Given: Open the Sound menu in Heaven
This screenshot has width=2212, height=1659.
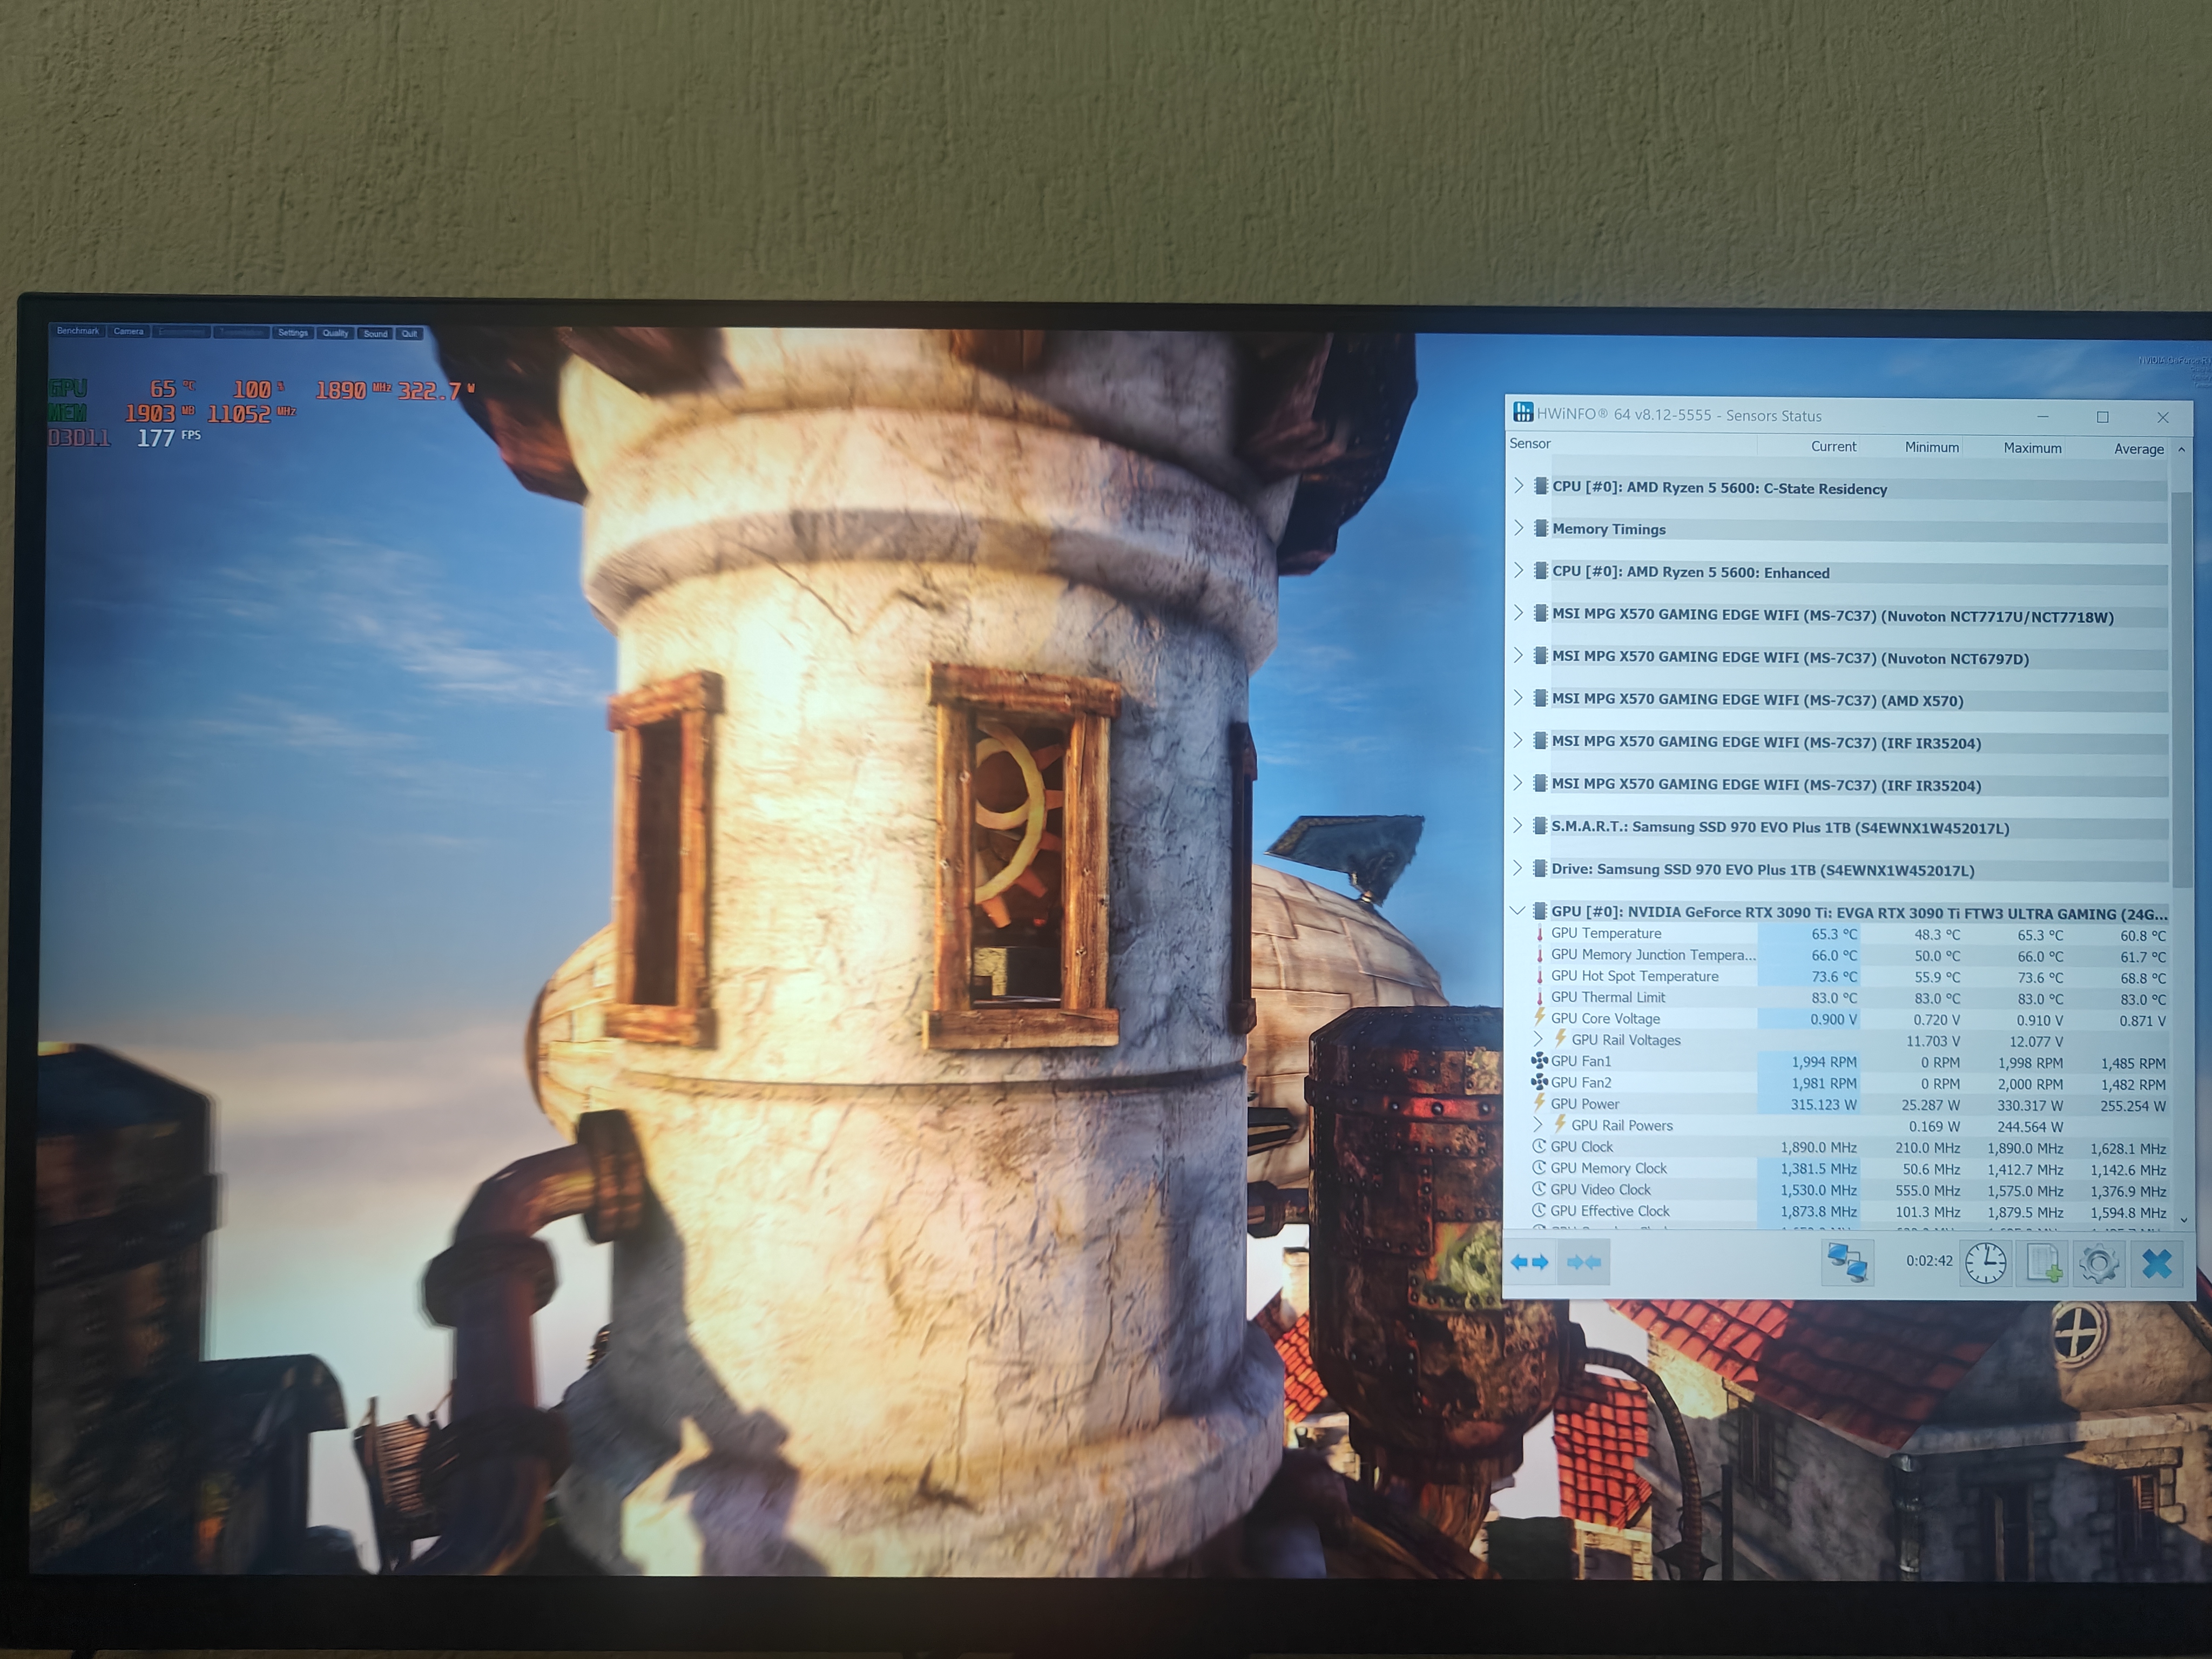Looking at the screenshot, I should pos(375,334).
